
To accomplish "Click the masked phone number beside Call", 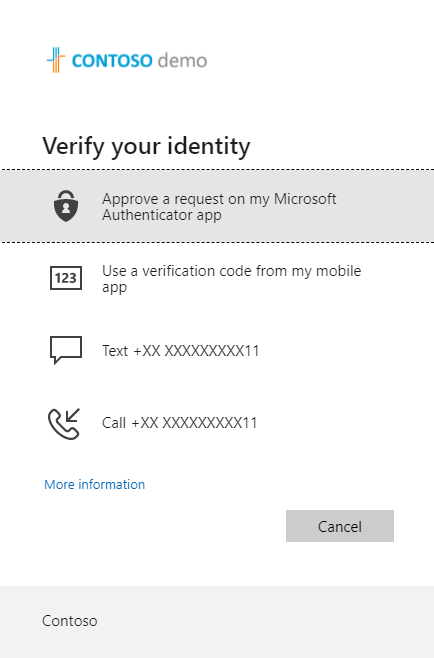I will pyautogui.click(x=194, y=423).
